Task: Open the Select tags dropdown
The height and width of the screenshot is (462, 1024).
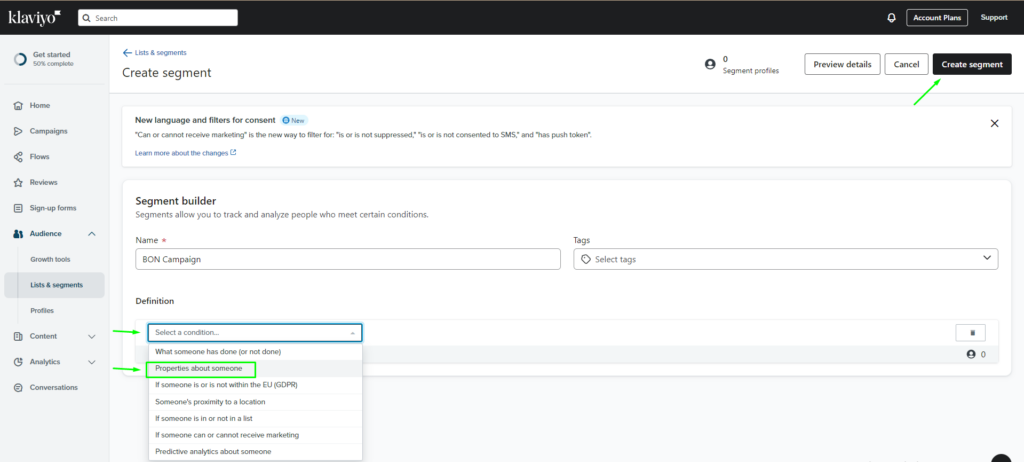Action: (x=785, y=259)
